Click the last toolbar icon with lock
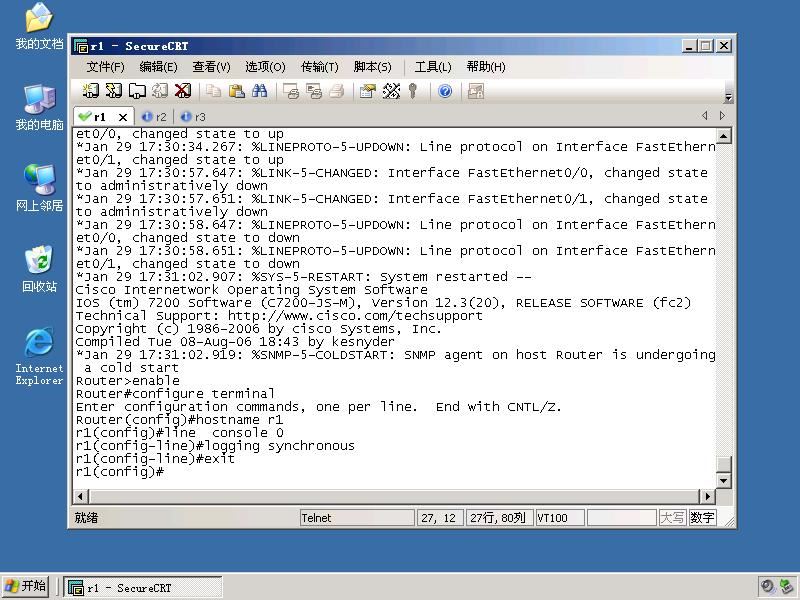Viewport: 800px width, 600px height. [x=476, y=91]
